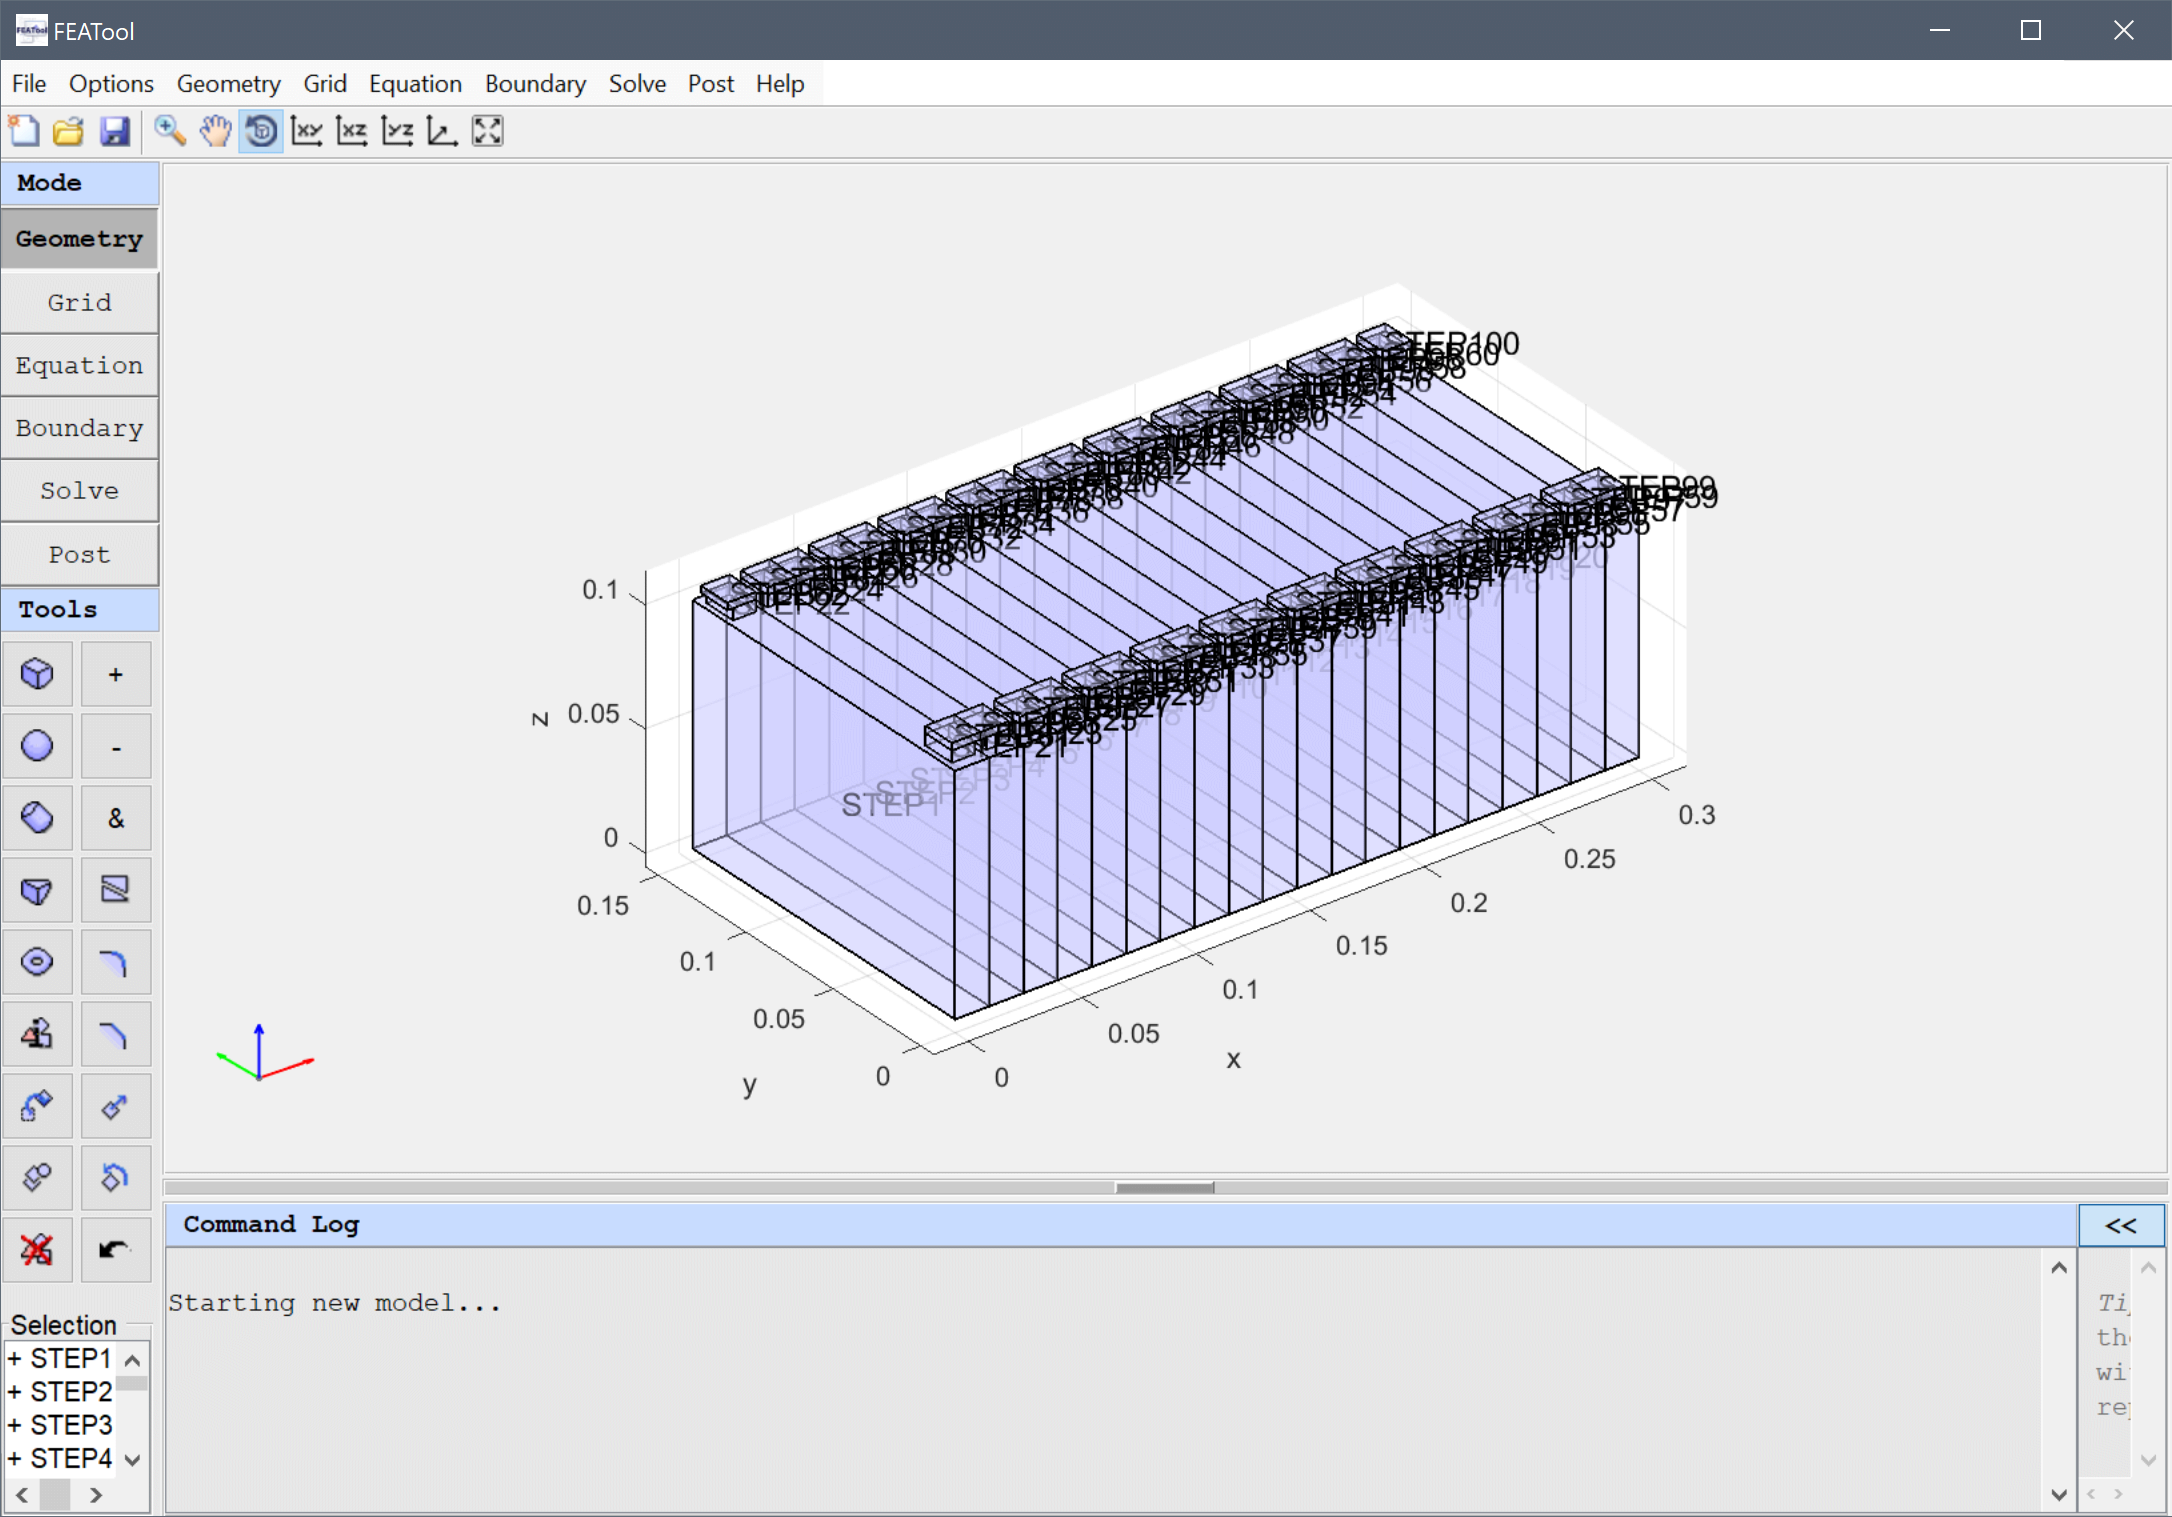This screenshot has width=2172, height=1517.
Task: Click the create sphere tool icon
Action: coord(37,746)
